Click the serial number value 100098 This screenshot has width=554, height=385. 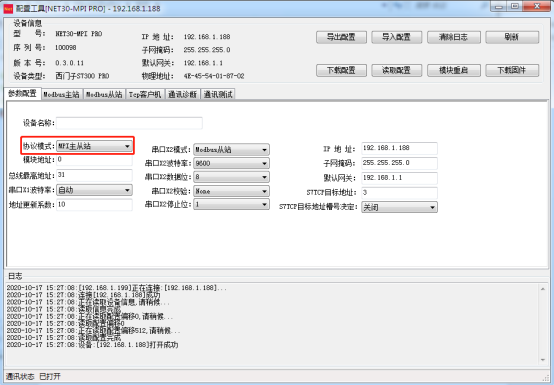(x=66, y=48)
